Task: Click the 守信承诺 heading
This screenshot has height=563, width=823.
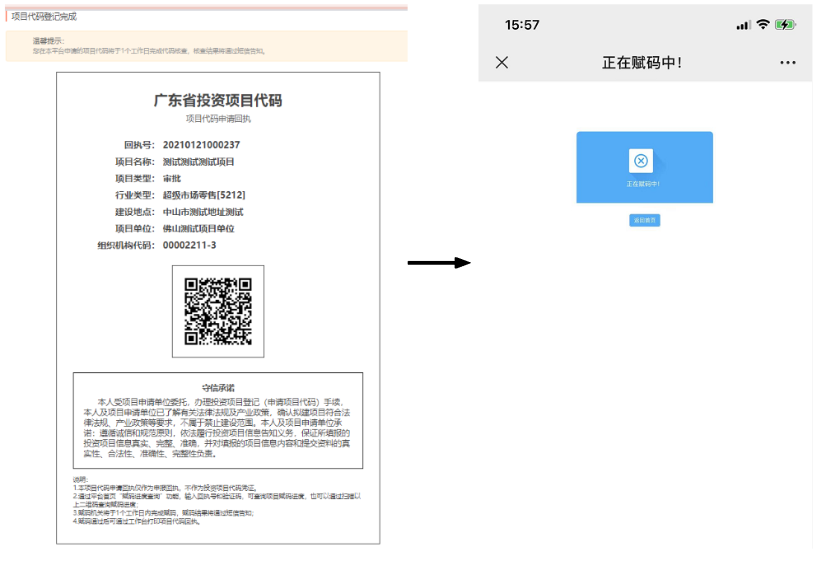Action: click(218, 388)
